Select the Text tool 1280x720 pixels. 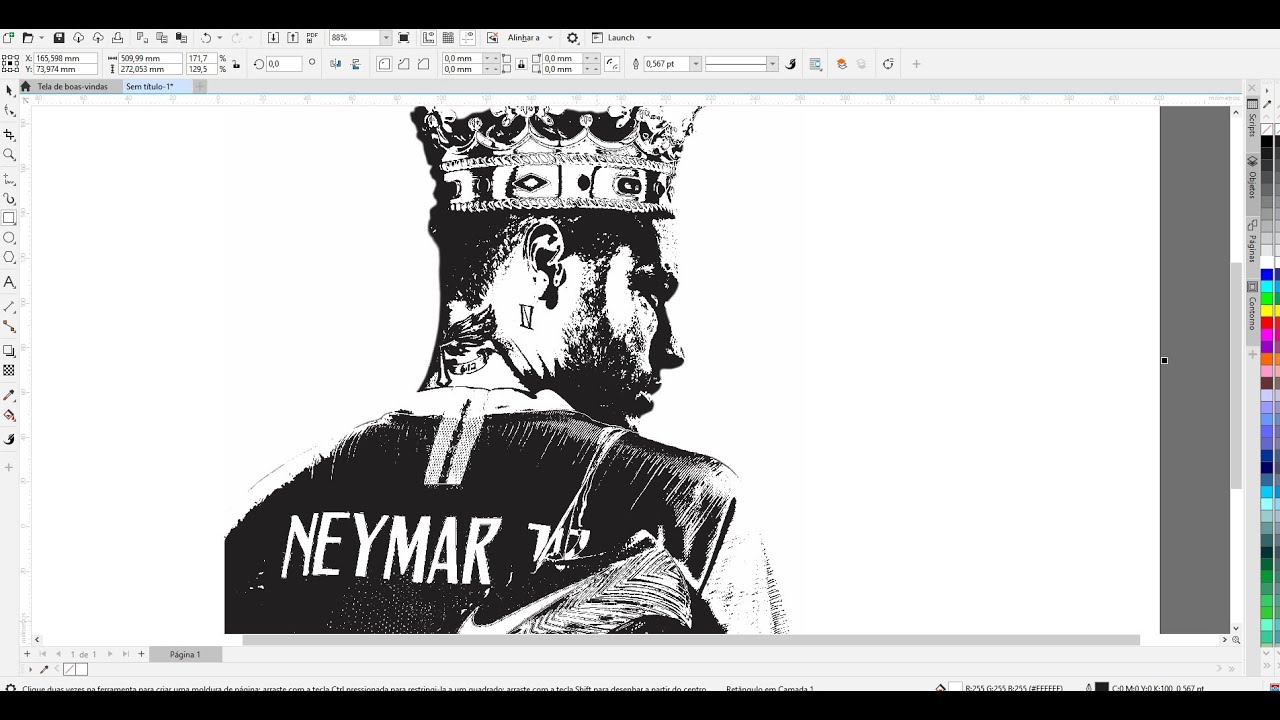pos(9,282)
